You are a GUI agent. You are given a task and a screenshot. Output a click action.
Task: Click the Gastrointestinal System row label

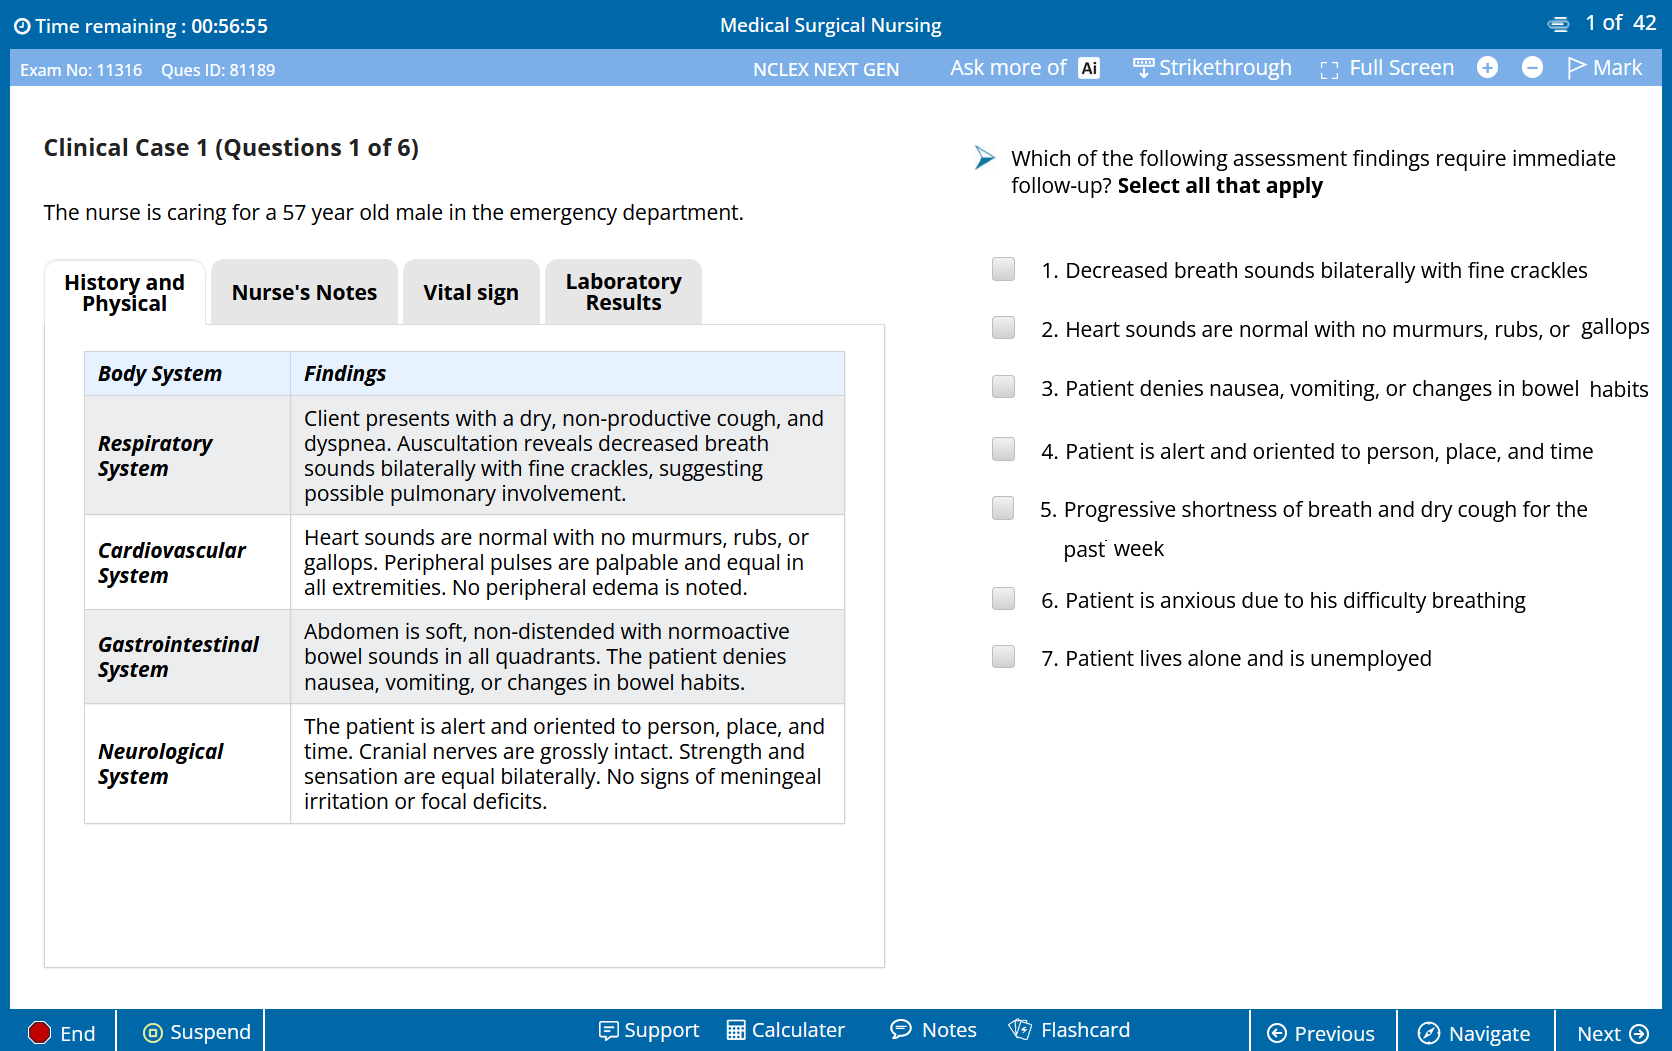(178, 657)
